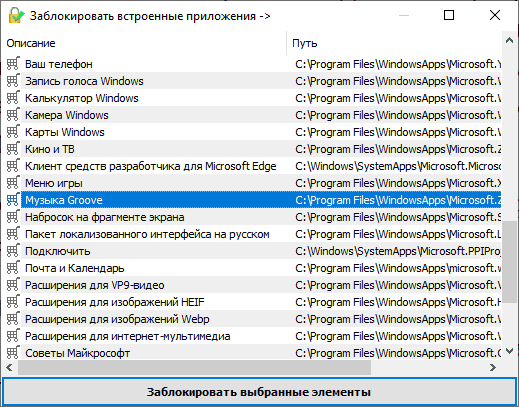Viewport: 519px width, 407px height.
Task: Click the cart icon beside Карты Windows
Action: [x=13, y=131]
